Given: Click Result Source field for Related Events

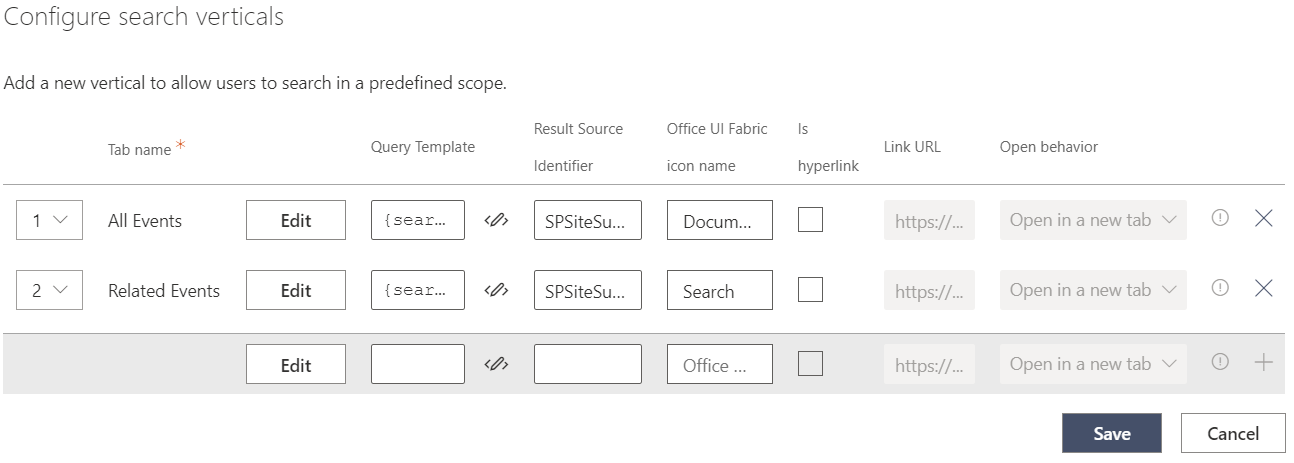Looking at the screenshot, I should point(588,290).
